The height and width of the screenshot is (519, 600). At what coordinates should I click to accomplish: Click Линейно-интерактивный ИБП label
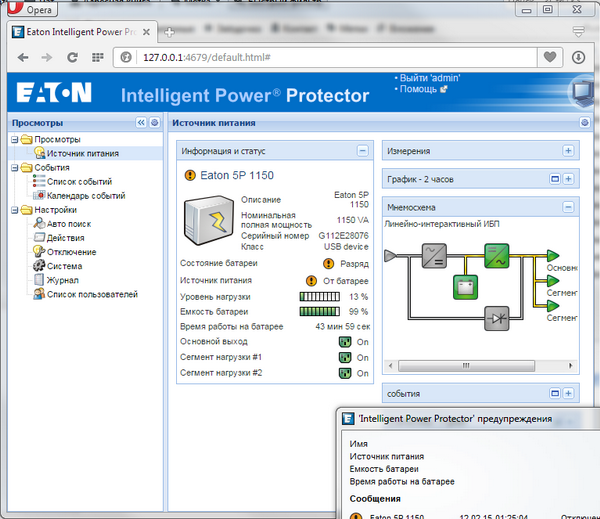(442, 224)
